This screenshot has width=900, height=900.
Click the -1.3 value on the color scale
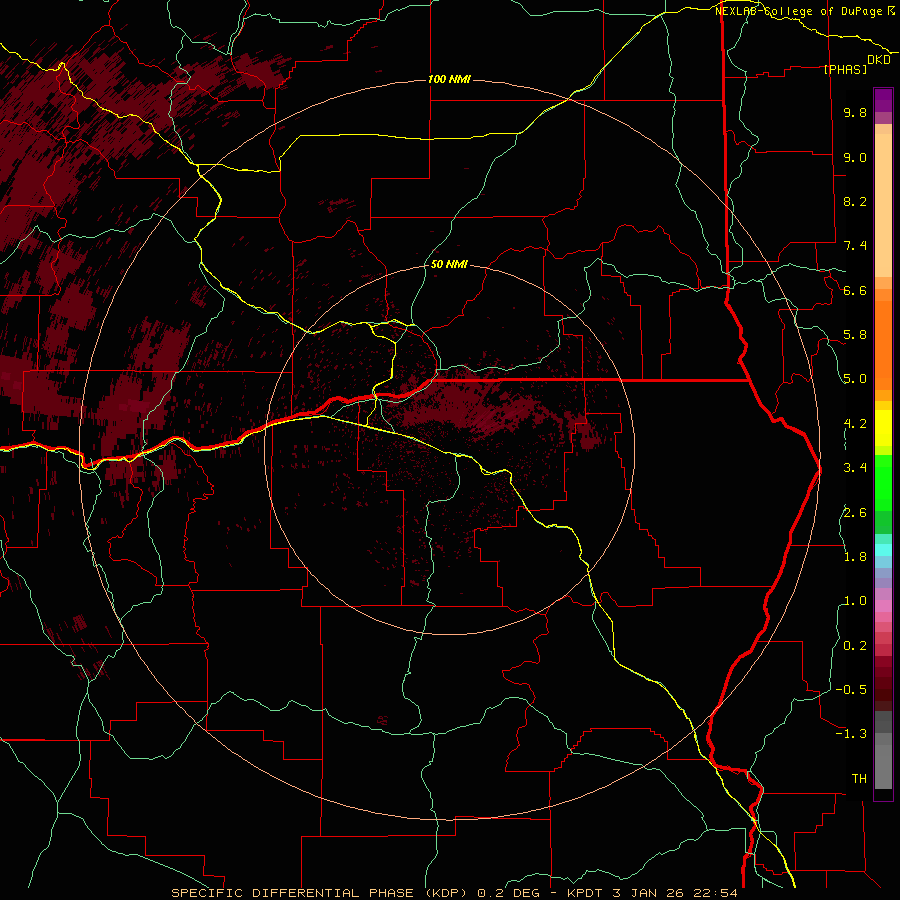point(851,734)
